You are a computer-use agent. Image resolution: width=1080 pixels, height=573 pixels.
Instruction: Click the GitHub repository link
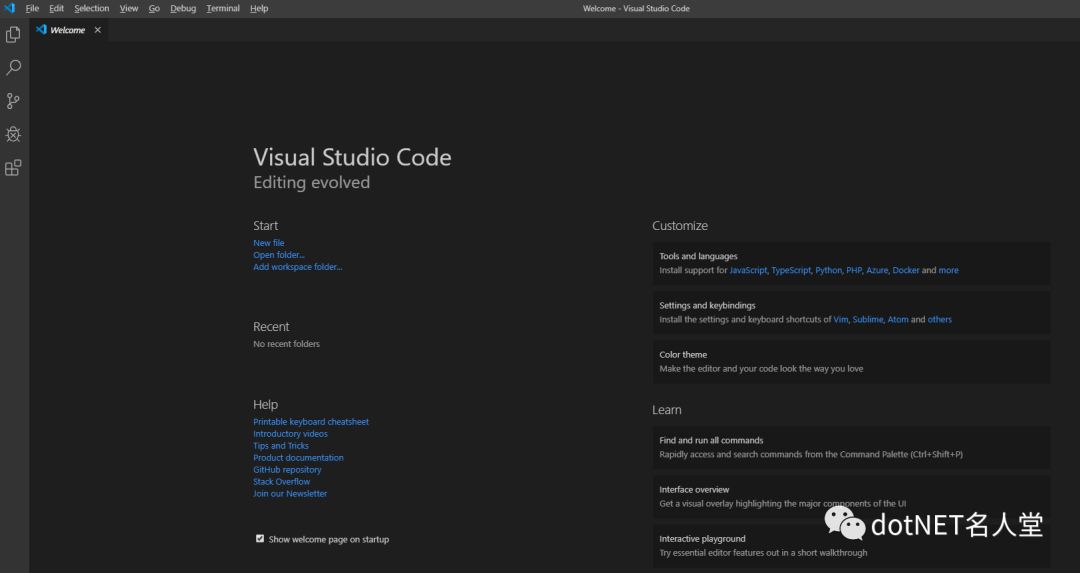(x=287, y=470)
